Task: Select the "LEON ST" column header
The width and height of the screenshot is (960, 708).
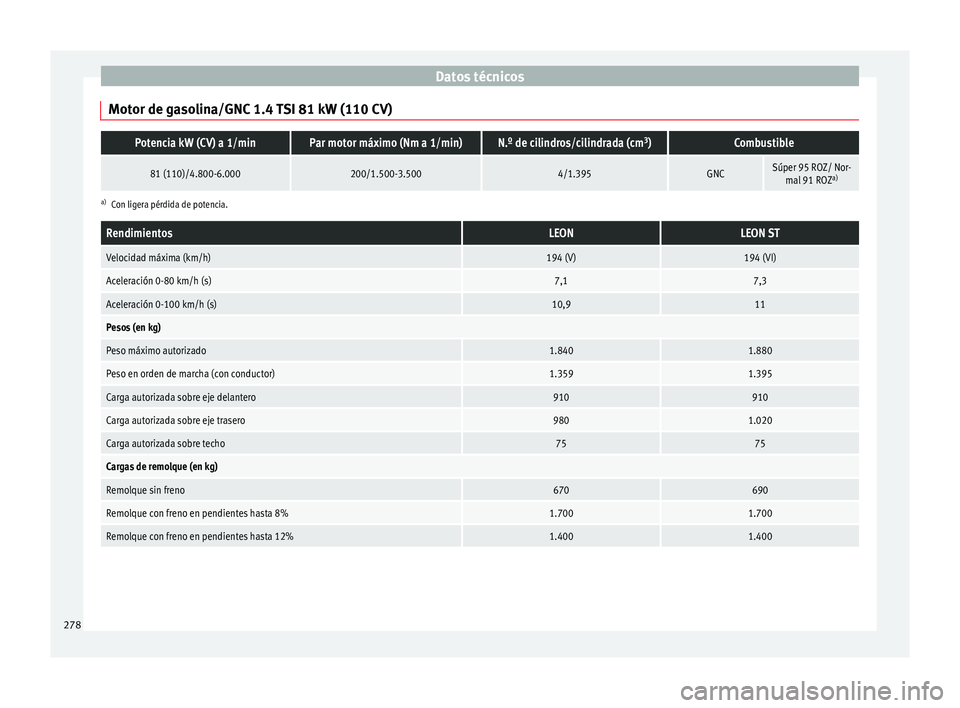Action: (760, 233)
